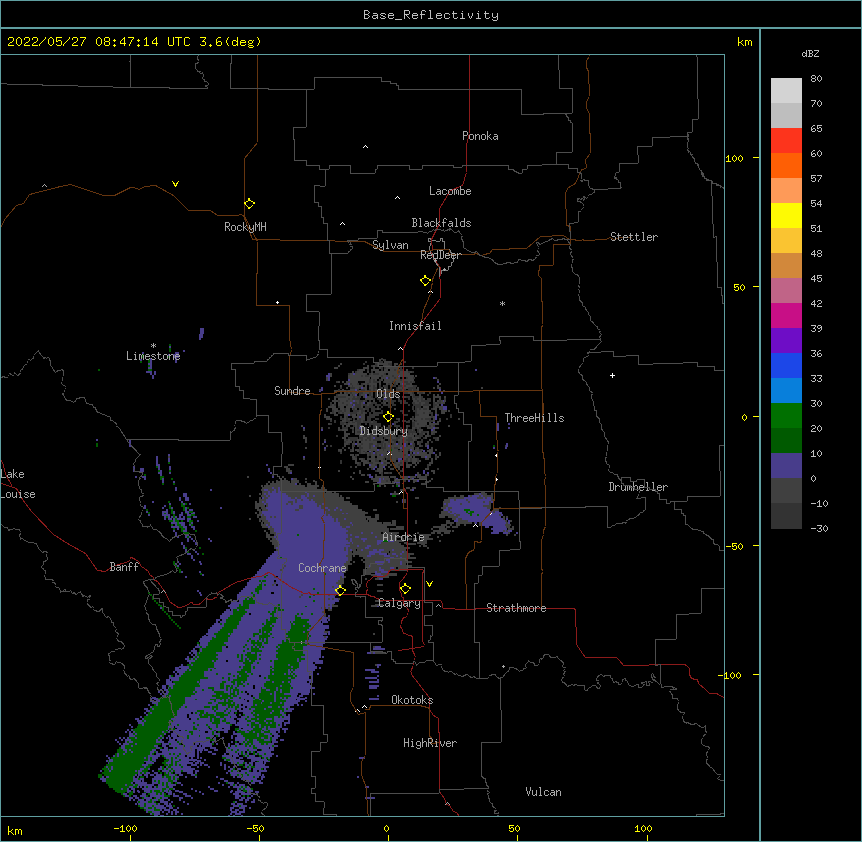Click the Sundre town label
Screen dimensions: 862x842
click(292, 391)
